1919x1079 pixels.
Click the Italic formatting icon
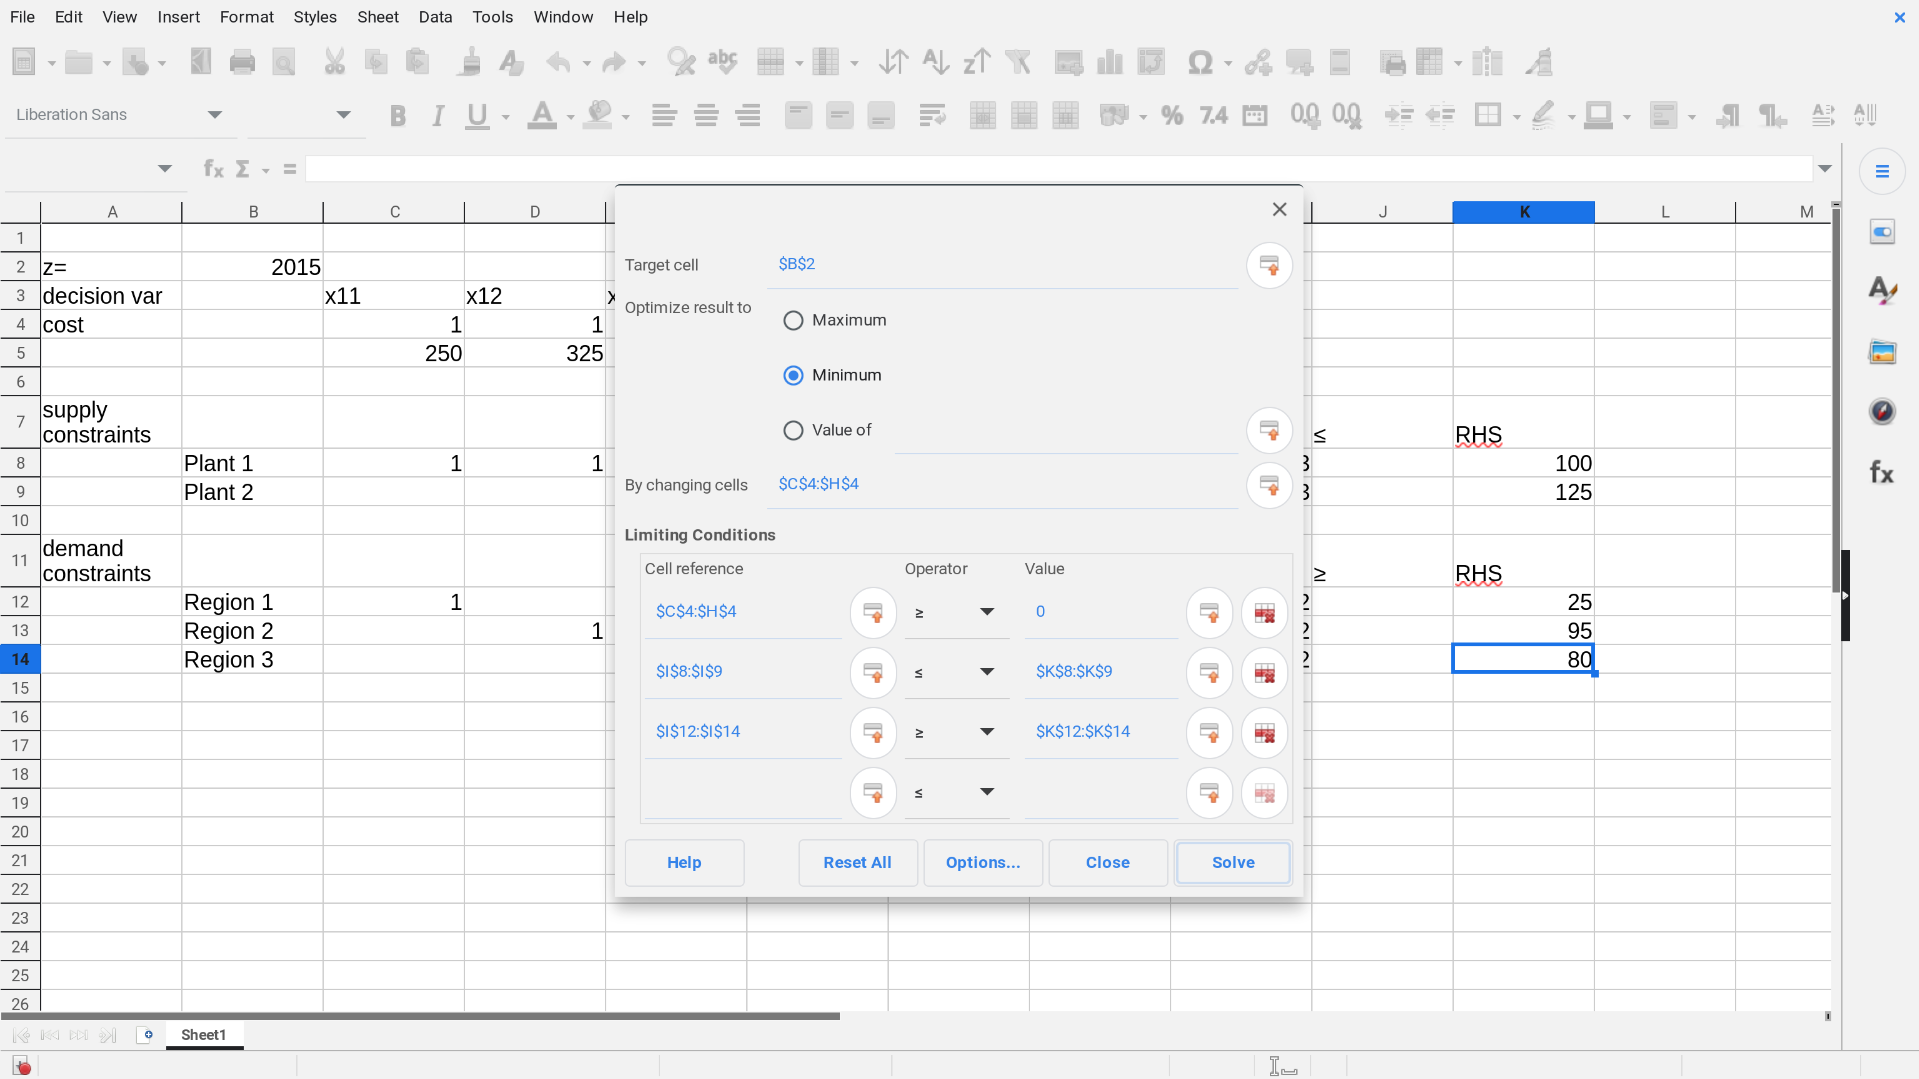tap(438, 116)
